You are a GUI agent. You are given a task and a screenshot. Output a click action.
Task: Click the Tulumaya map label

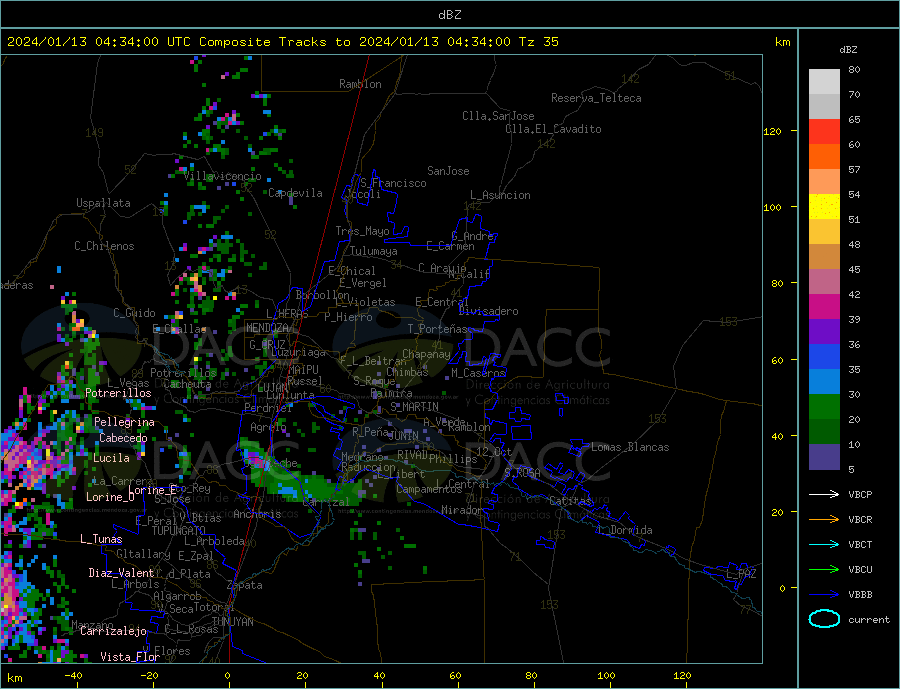click(x=374, y=251)
